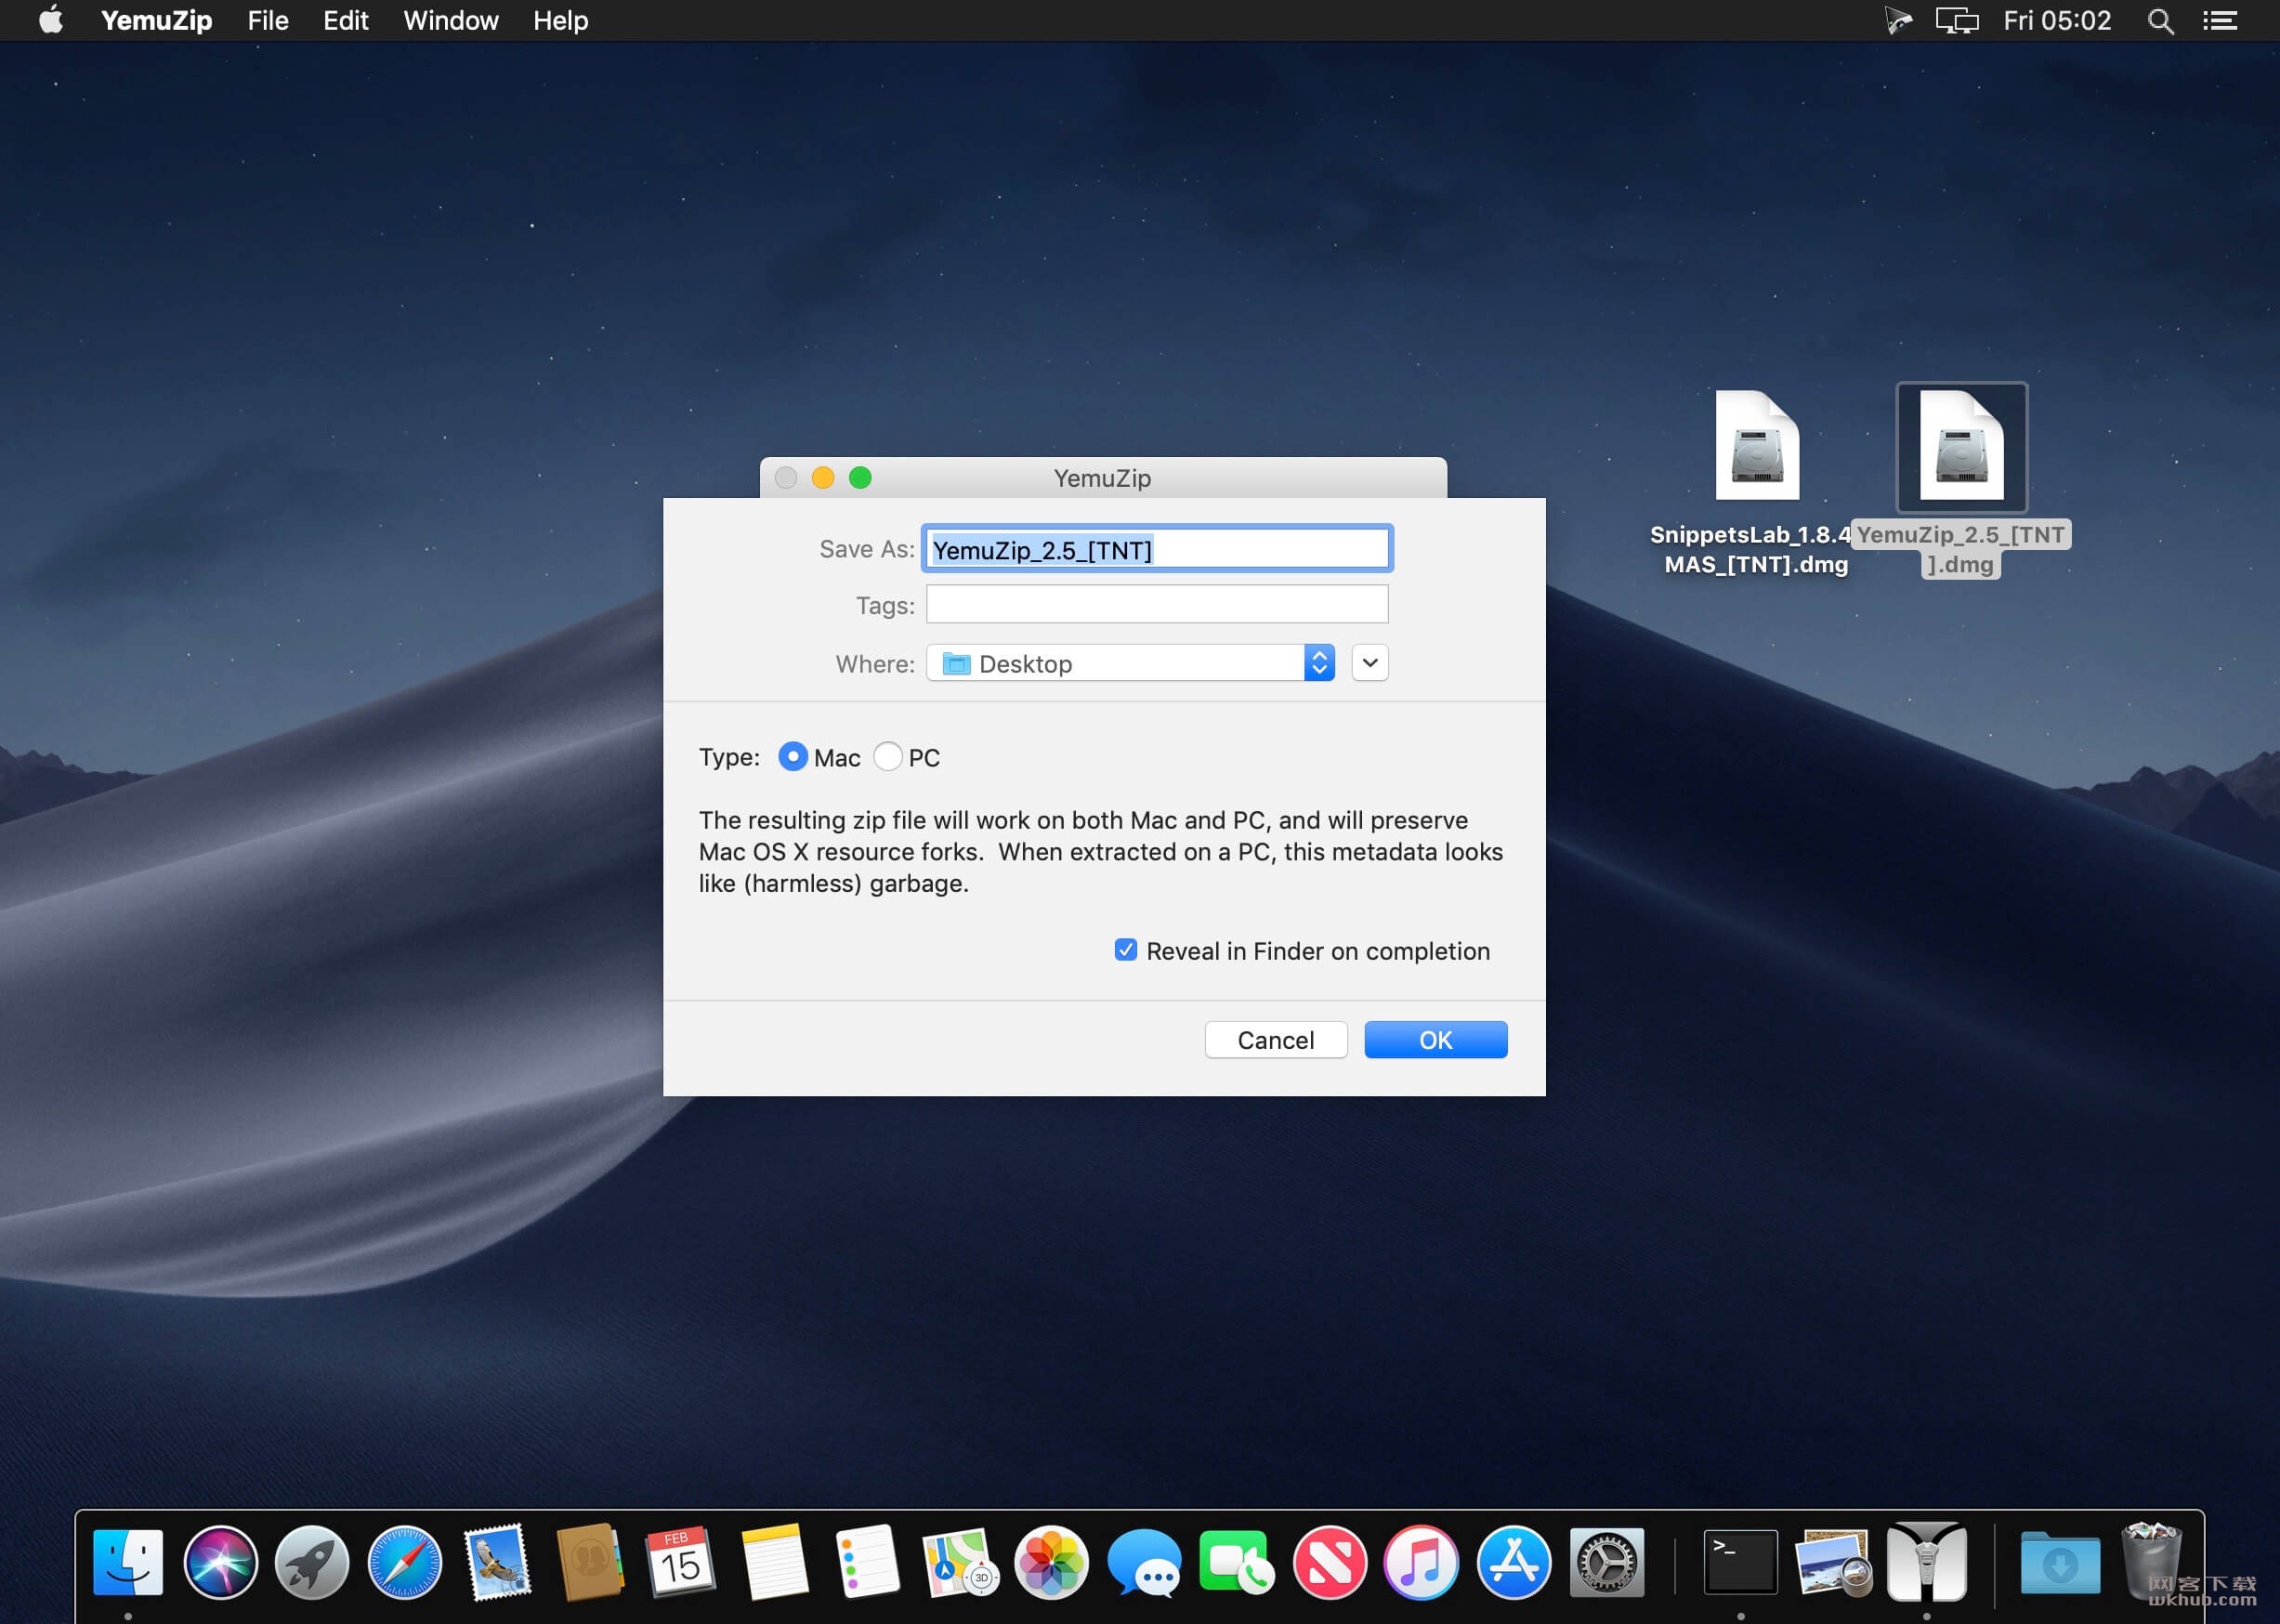The width and height of the screenshot is (2280, 1624).
Task: Click the Save As filename field
Action: pyautogui.click(x=1157, y=549)
